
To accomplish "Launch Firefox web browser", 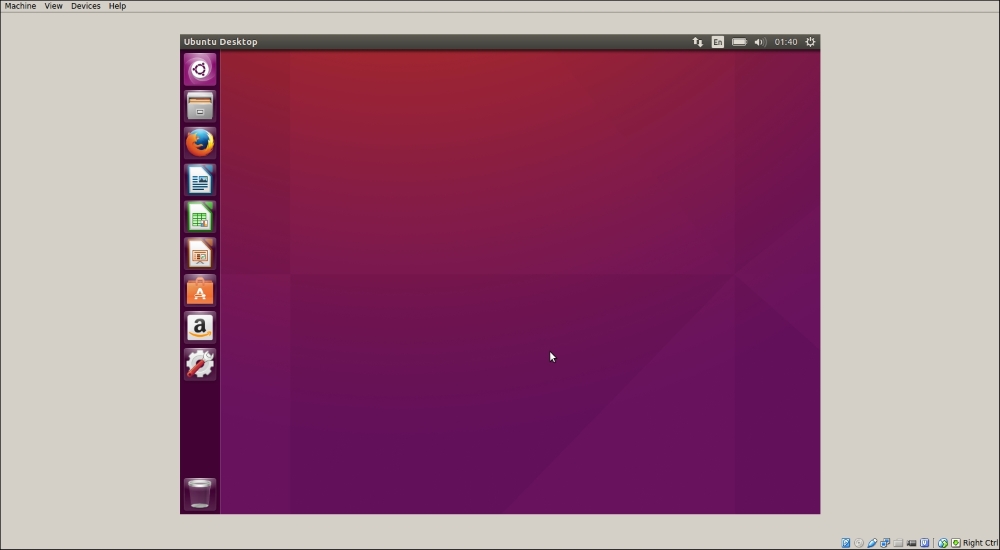I will tap(200, 143).
